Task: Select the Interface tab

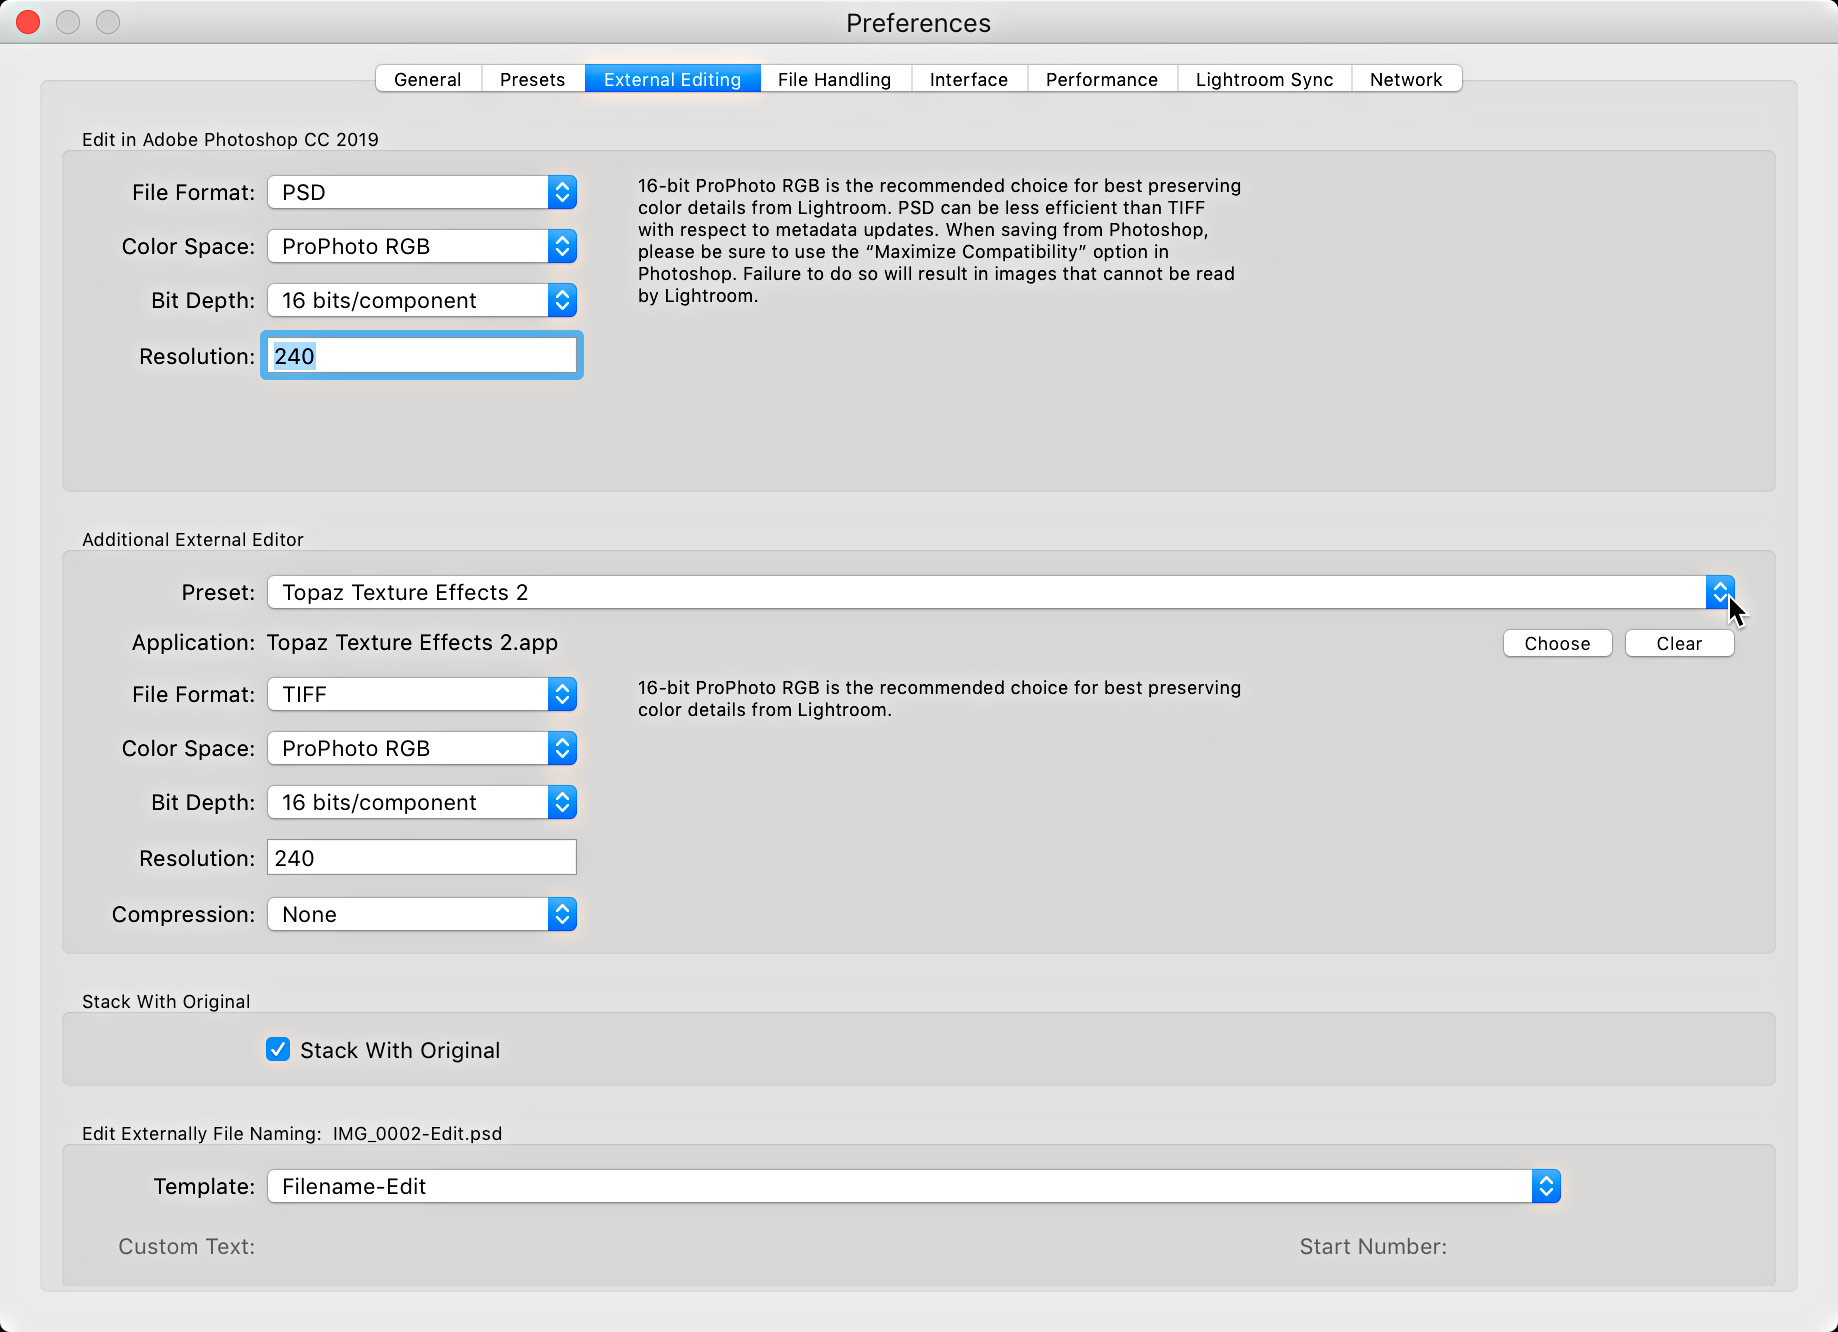Action: (968, 78)
